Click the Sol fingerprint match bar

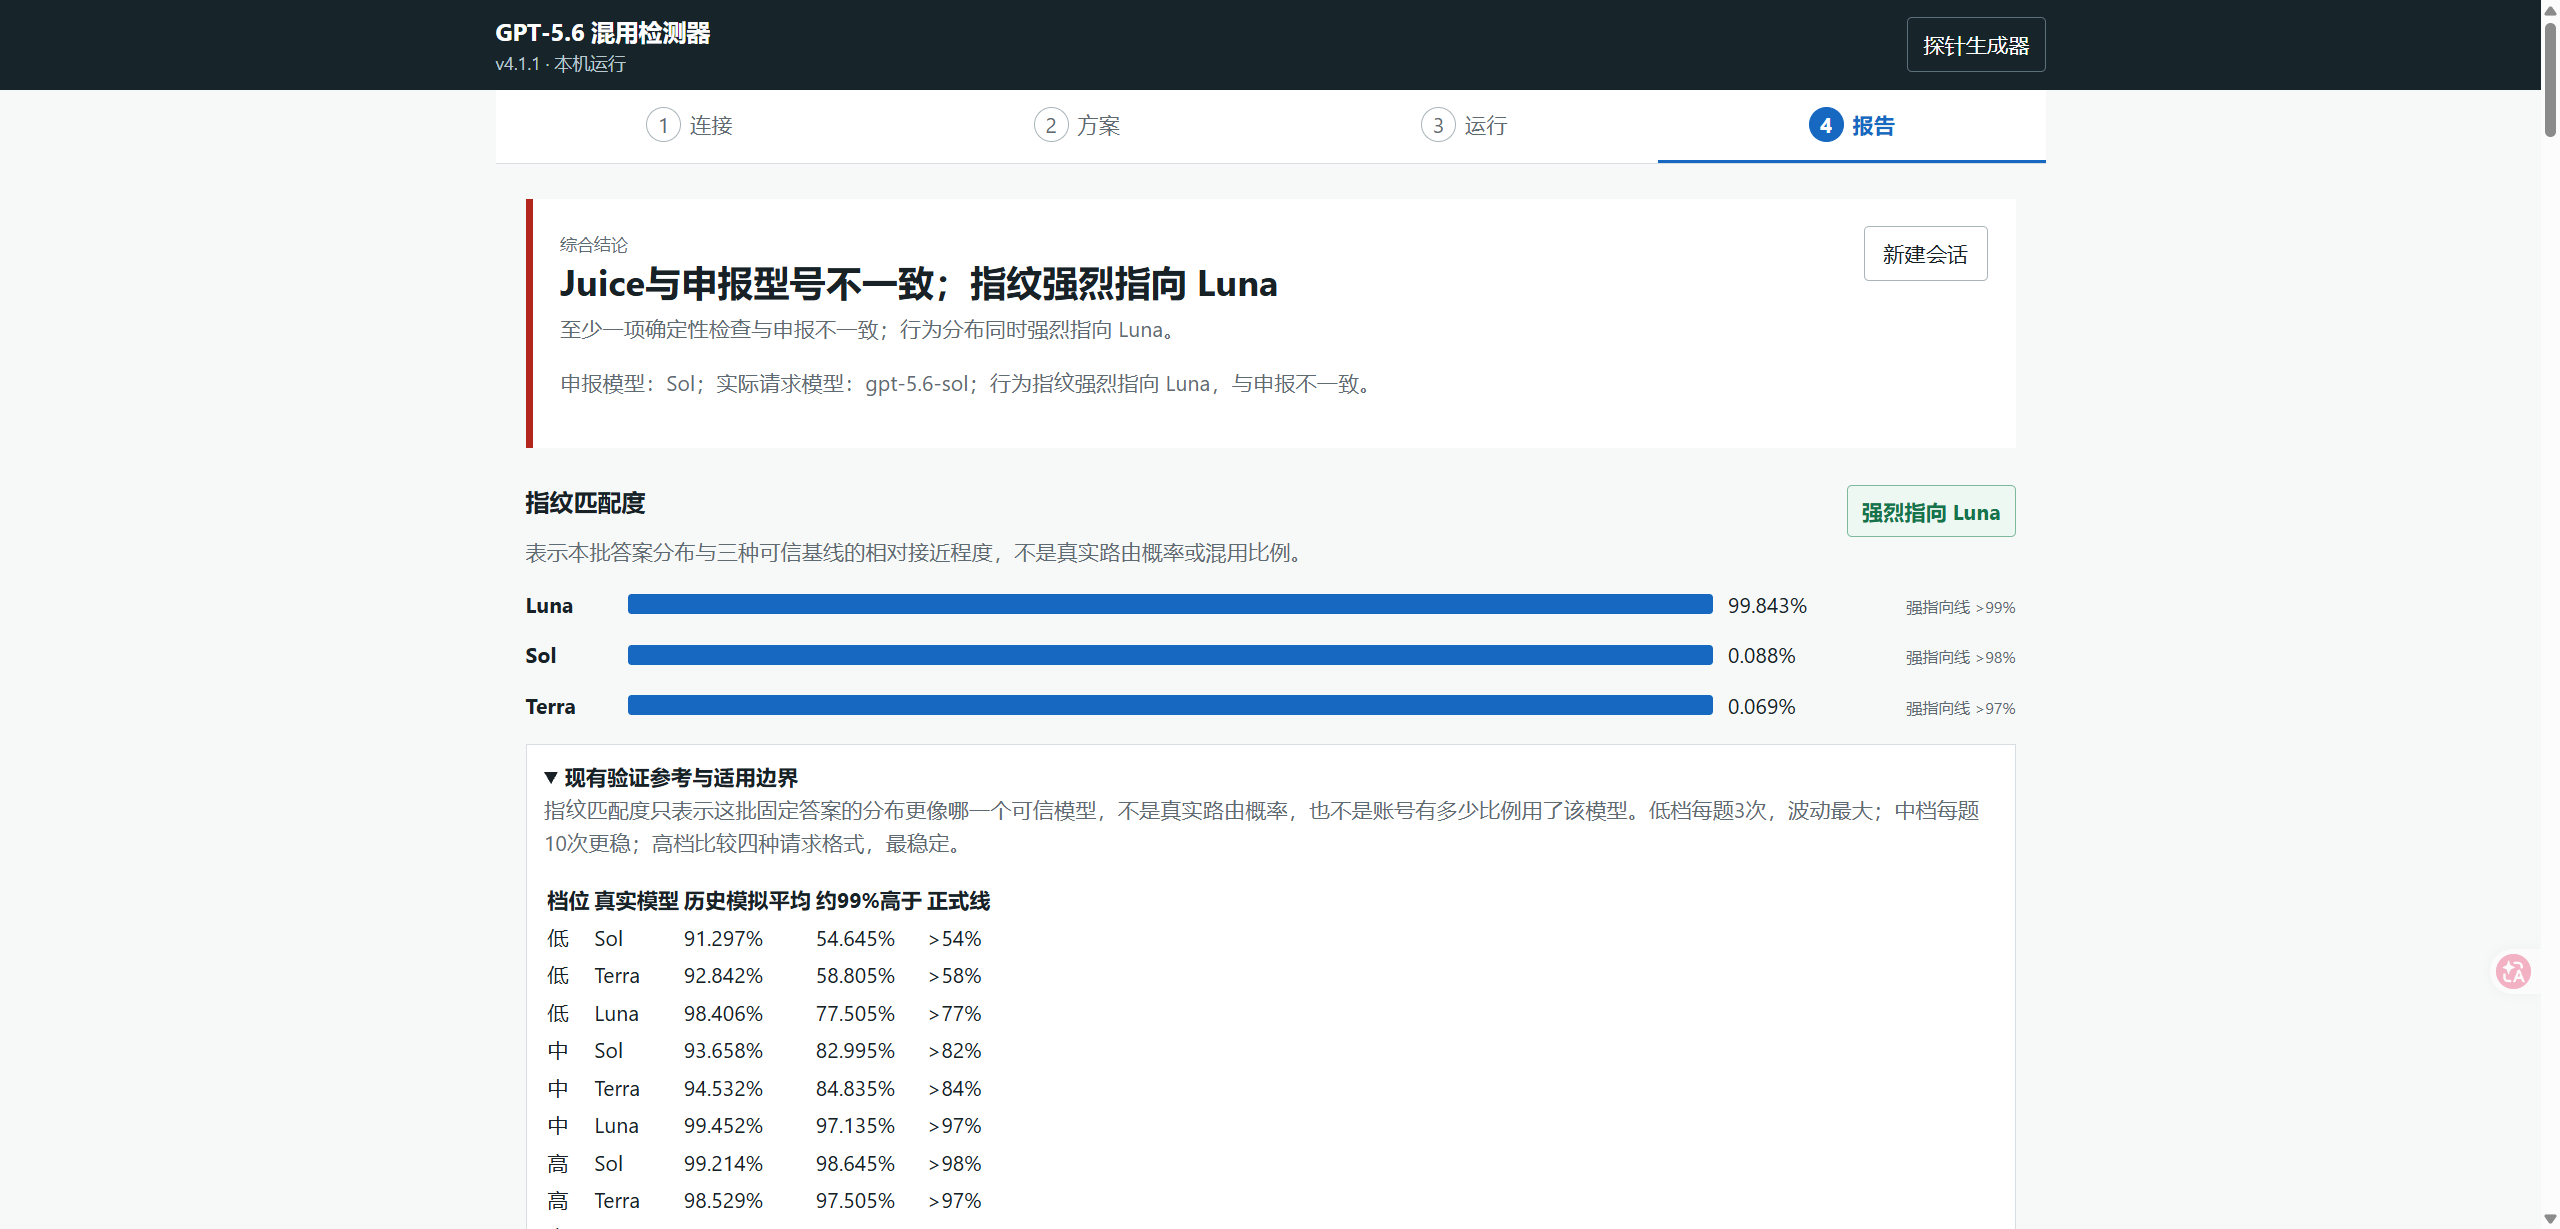(1170, 655)
